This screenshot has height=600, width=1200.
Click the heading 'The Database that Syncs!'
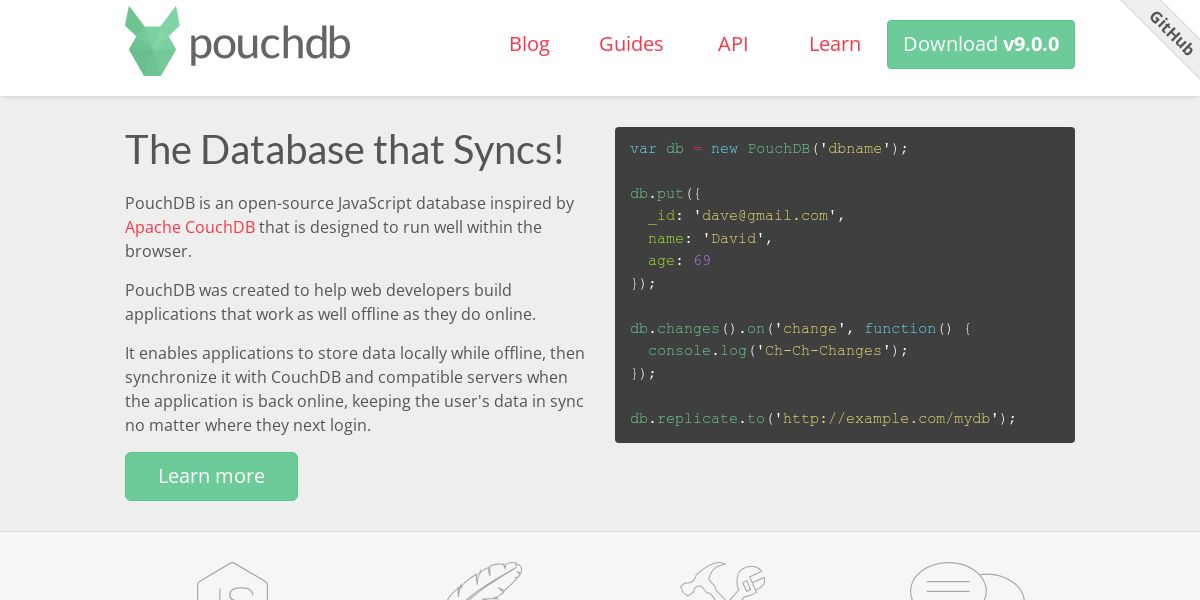(345, 150)
